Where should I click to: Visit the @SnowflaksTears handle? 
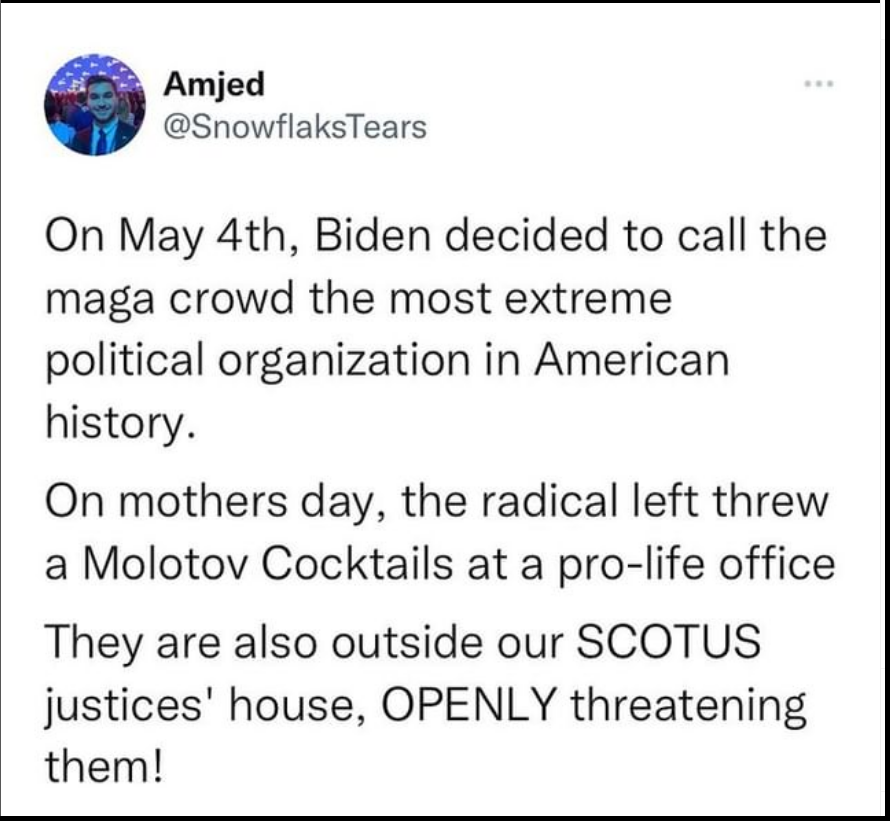click(295, 127)
